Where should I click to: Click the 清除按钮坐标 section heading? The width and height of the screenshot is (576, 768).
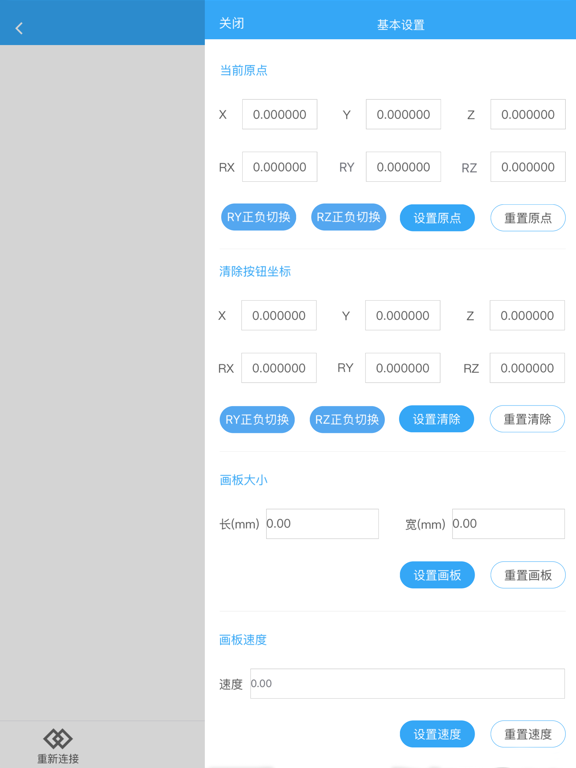(255, 271)
